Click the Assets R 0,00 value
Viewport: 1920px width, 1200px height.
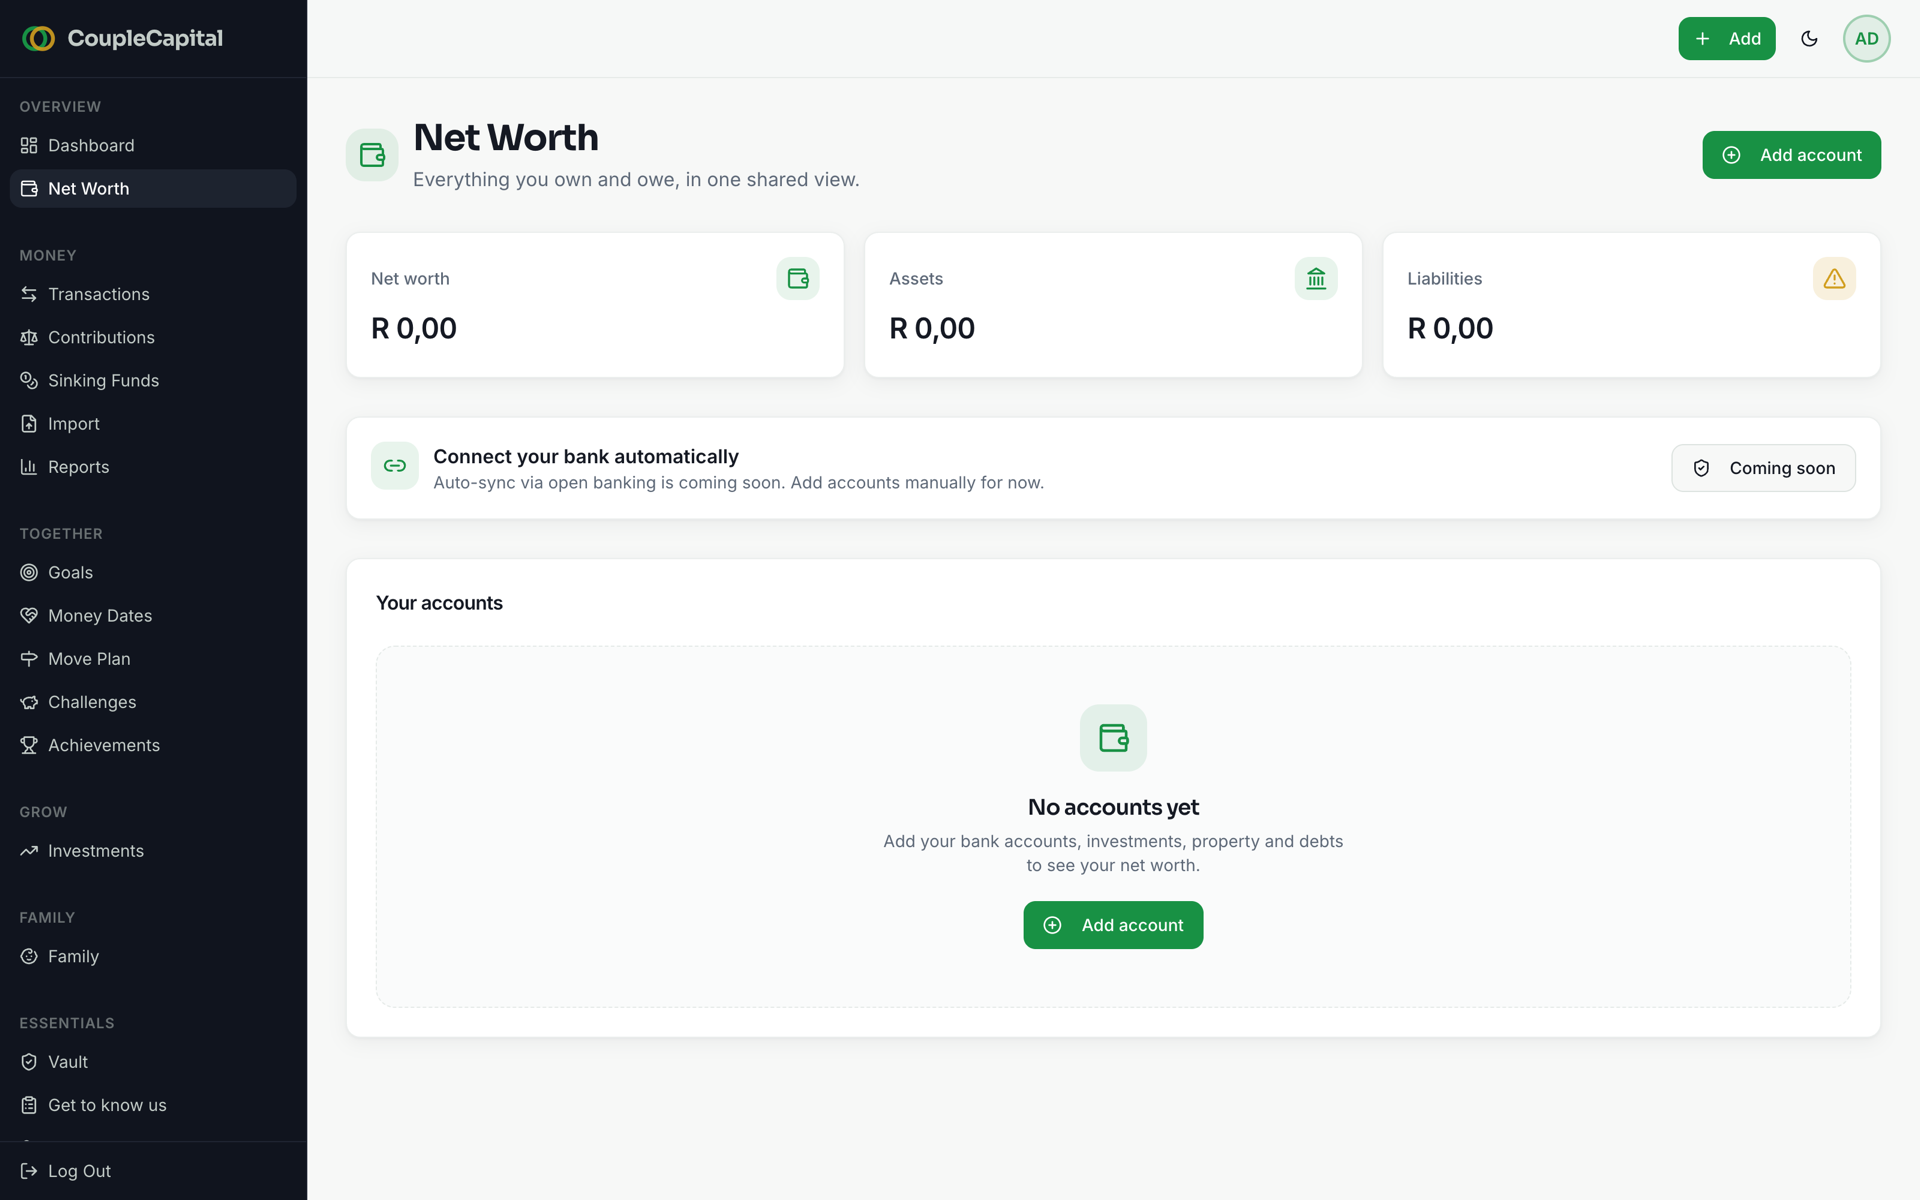click(x=932, y=328)
